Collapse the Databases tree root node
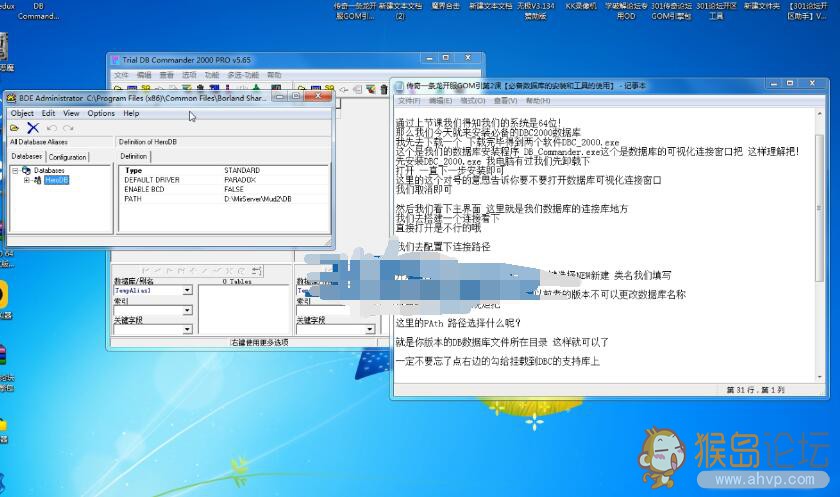Image resolution: width=840 pixels, height=497 pixels. [16, 170]
